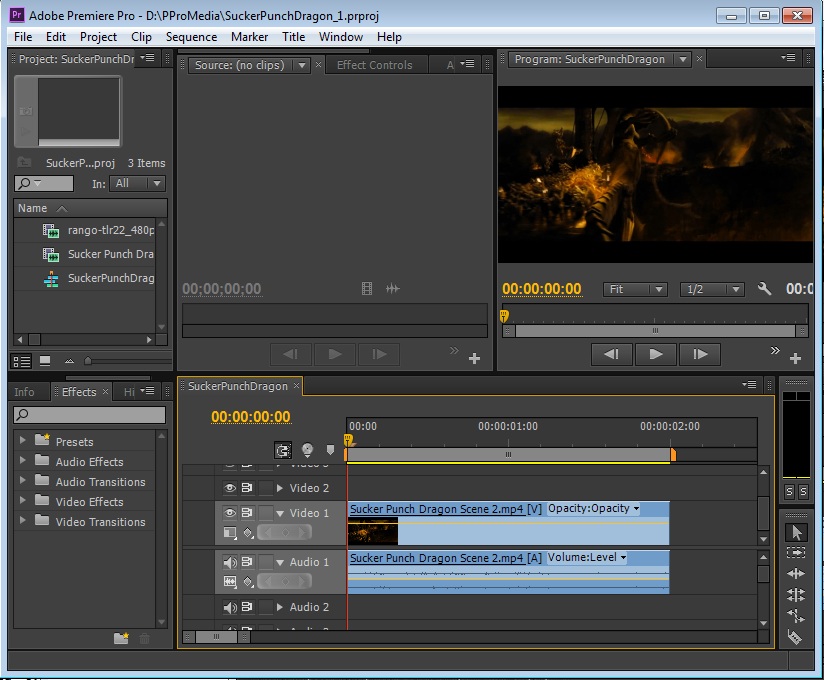Mute Audio 2 track speaker
The width and height of the screenshot is (824, 680).
click(230, 607)
